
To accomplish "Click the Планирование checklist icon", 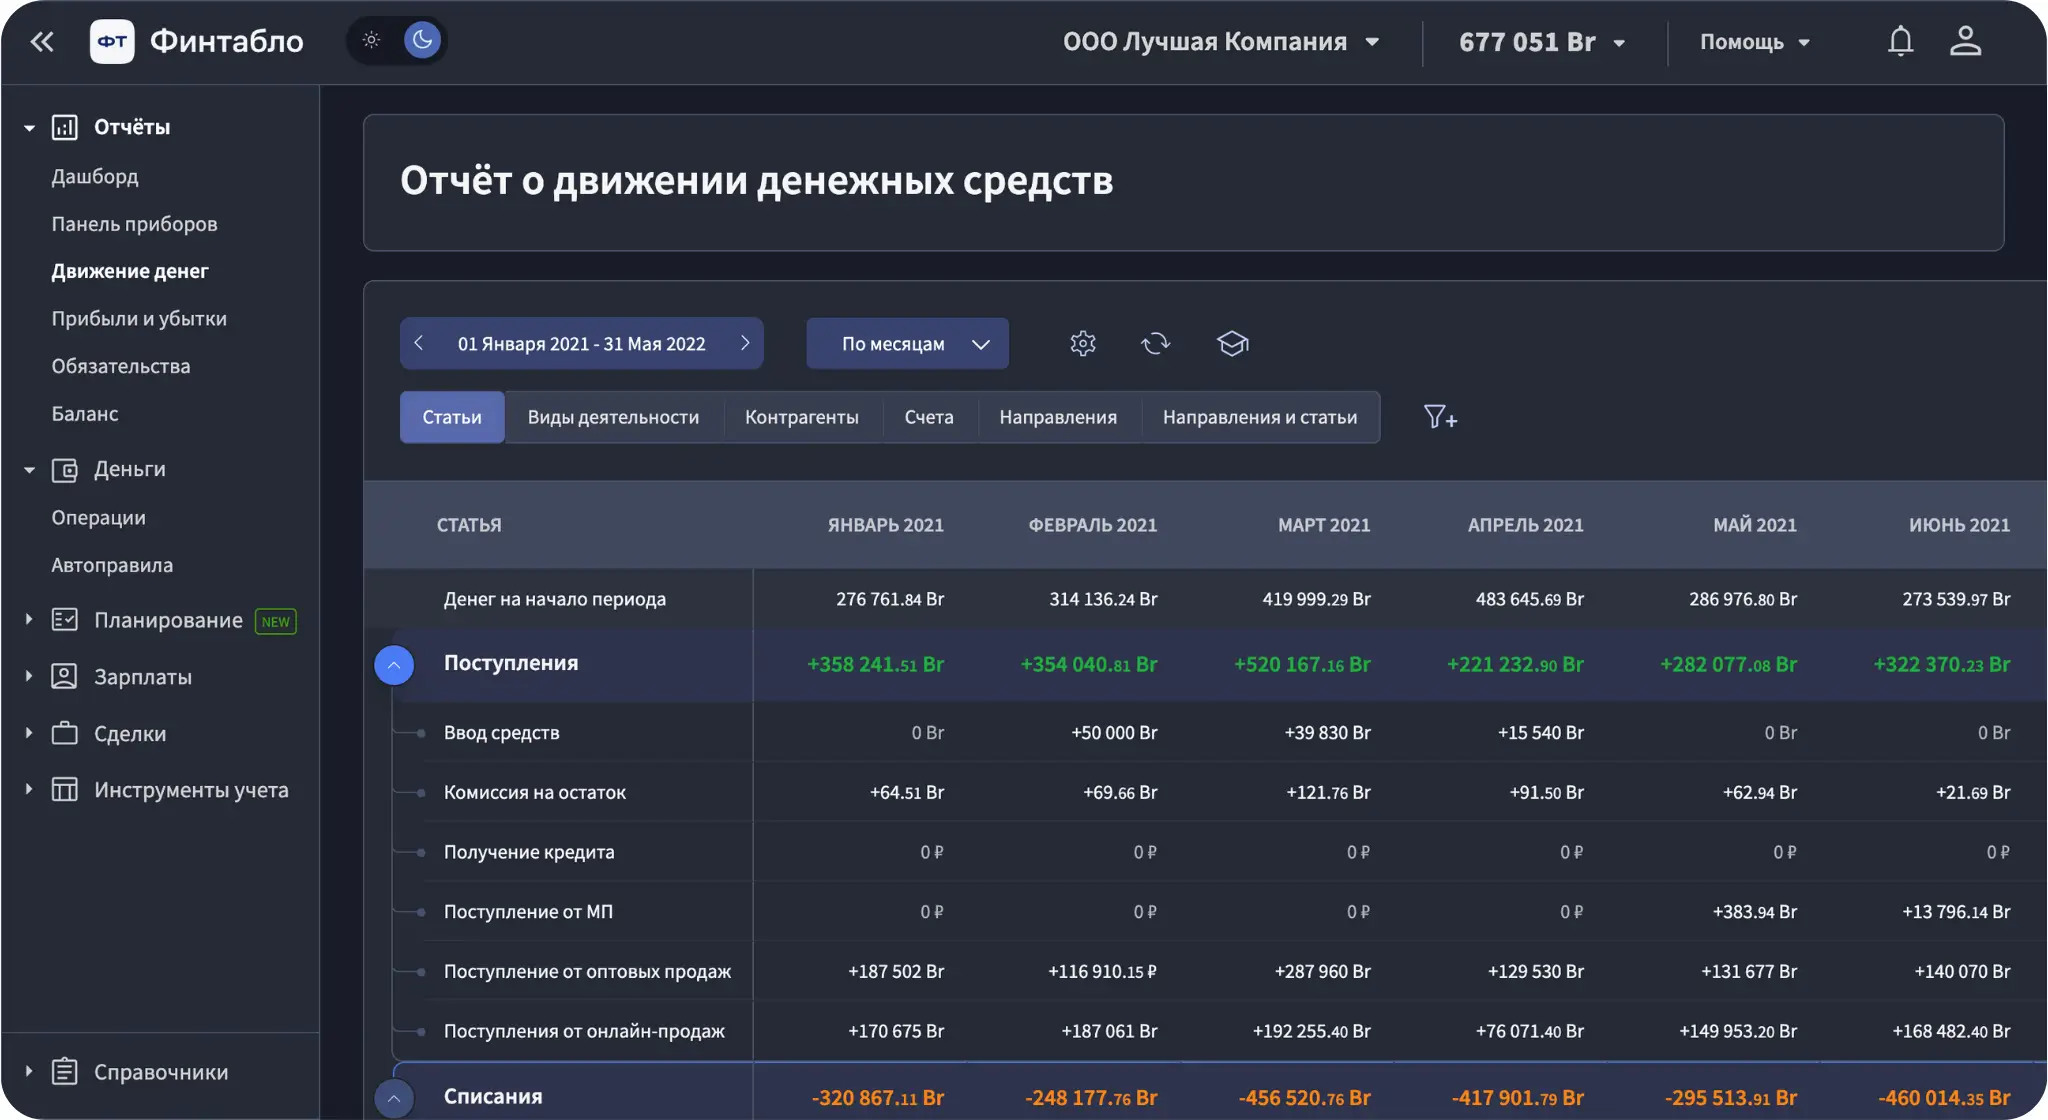I will pyautogui.click(x=65, y=620).
